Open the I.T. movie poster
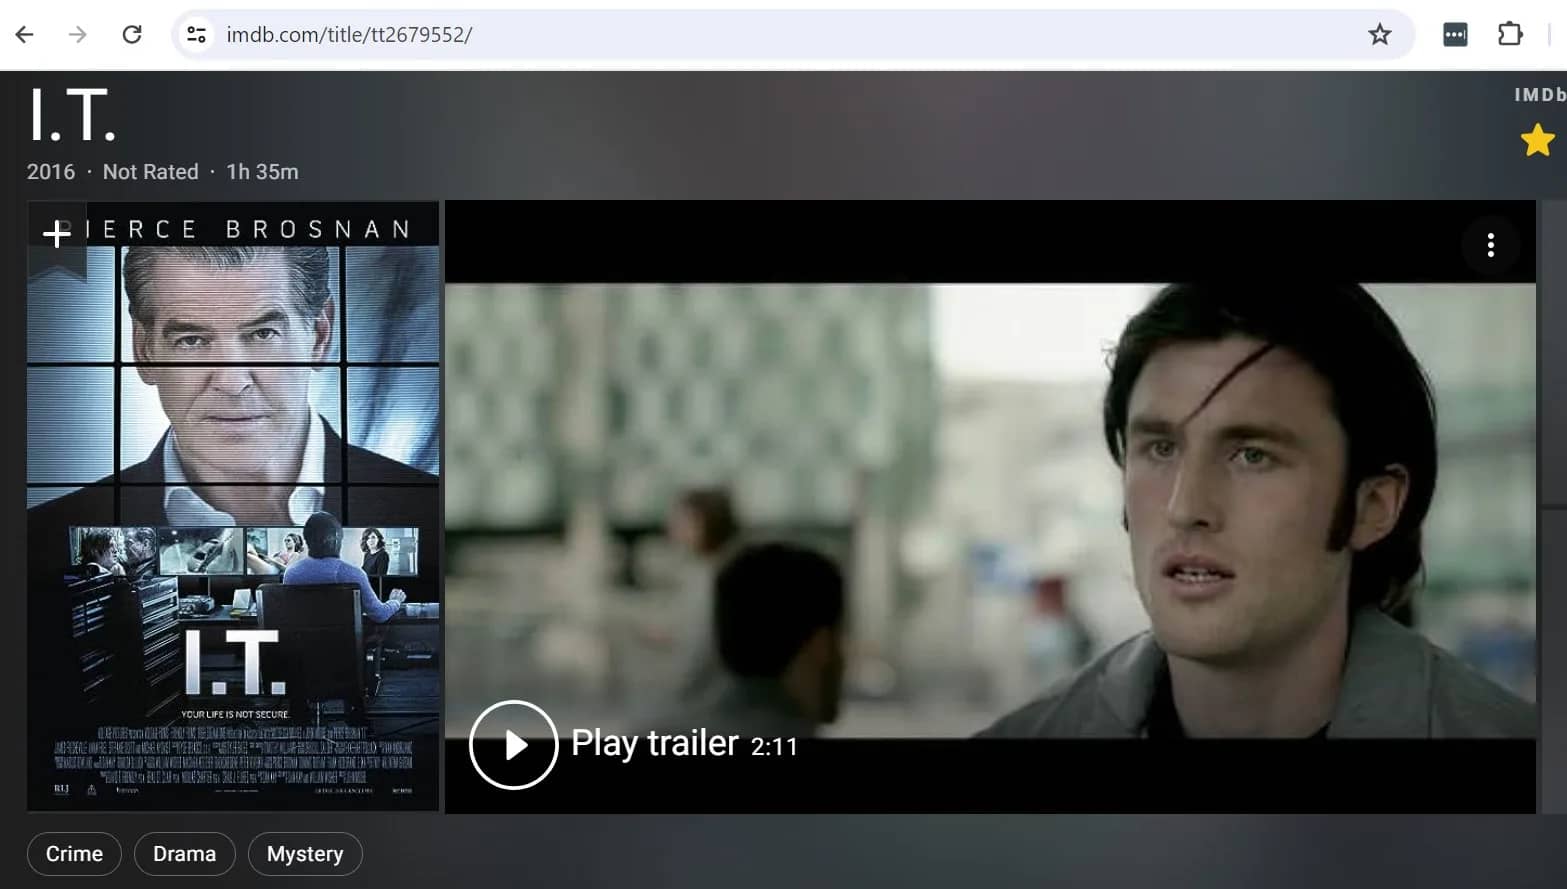1567x889 pixels. (x=233, y=506)
